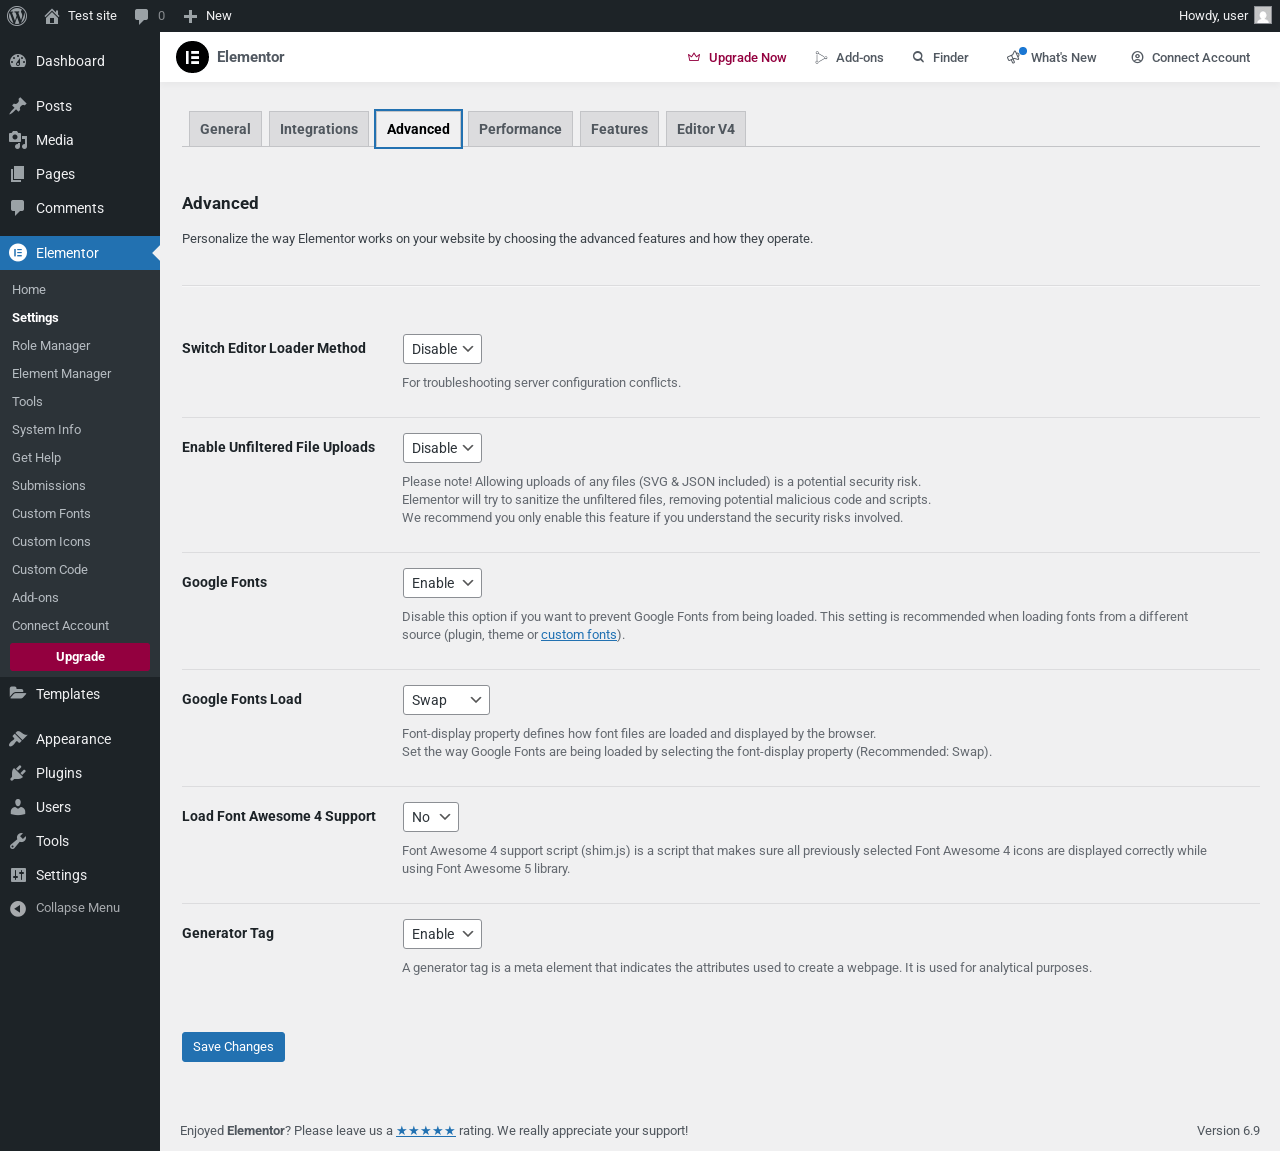Click the Settings sliders icon in sidebar
The image size is (1280, 1151).
tap(18, 875)
